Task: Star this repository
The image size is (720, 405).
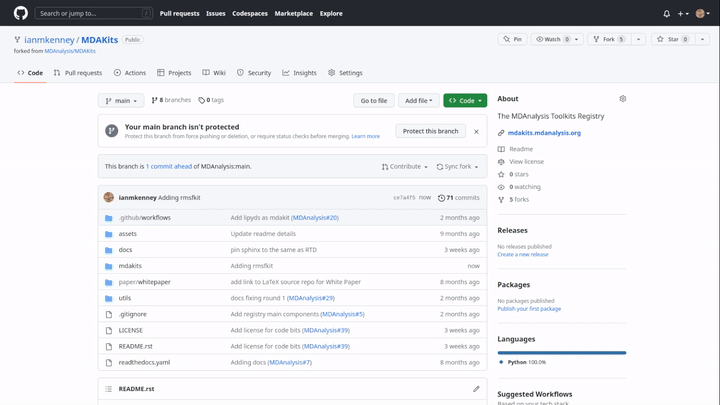Action: coord(673,39)
